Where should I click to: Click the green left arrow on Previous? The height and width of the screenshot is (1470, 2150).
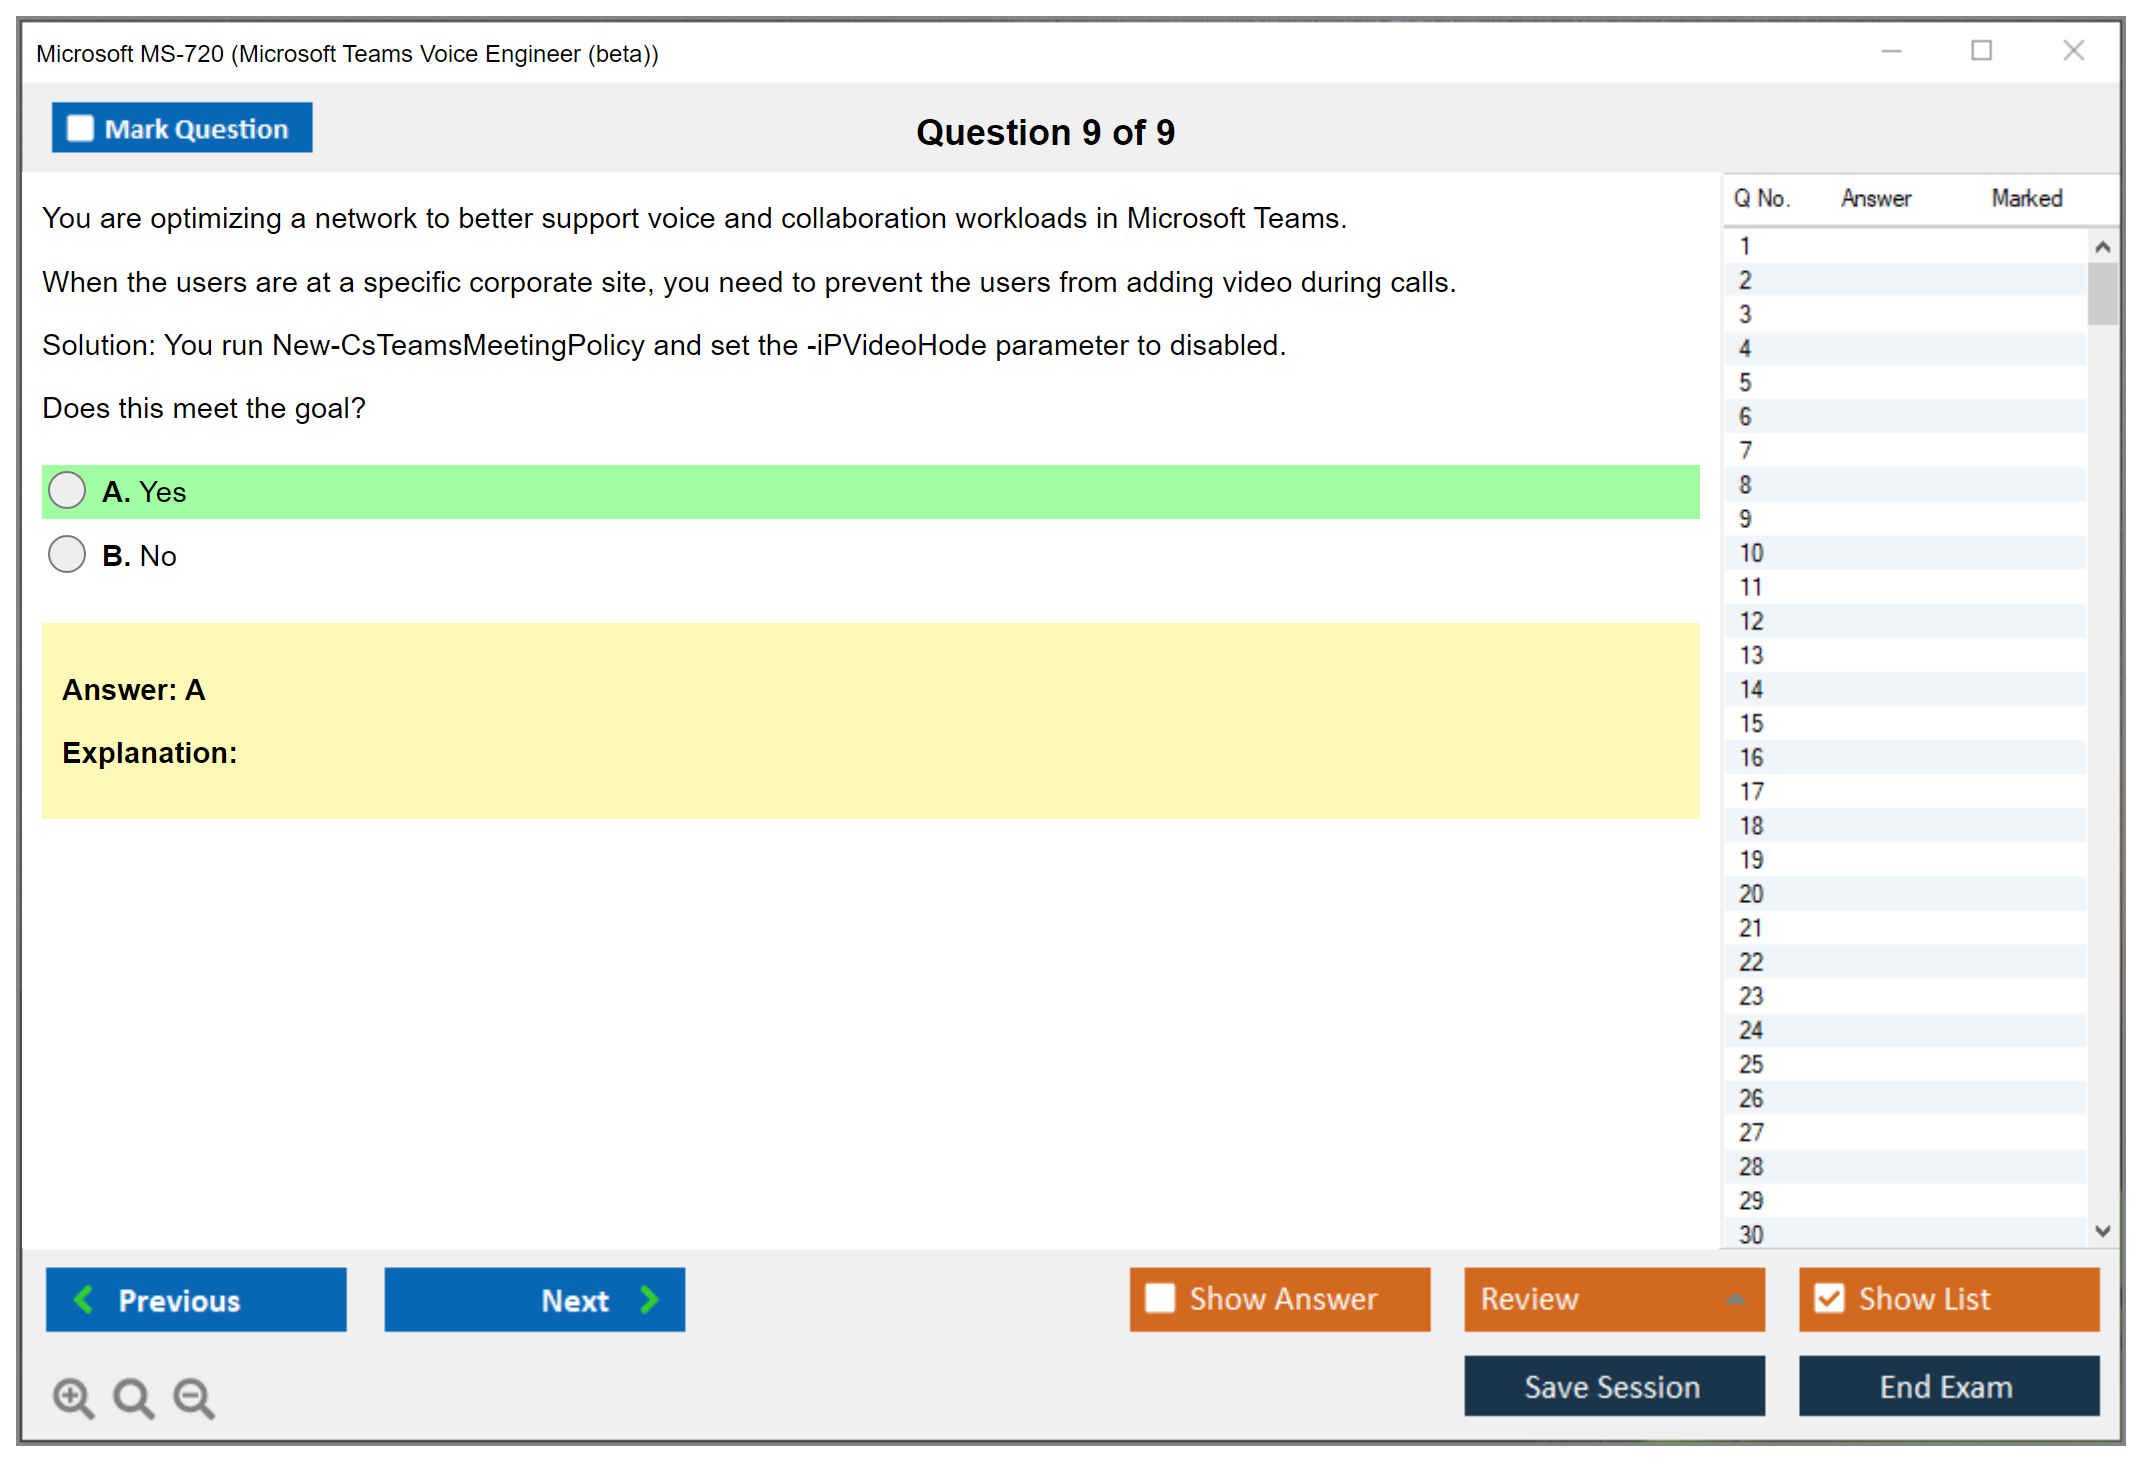point(84,1299)
